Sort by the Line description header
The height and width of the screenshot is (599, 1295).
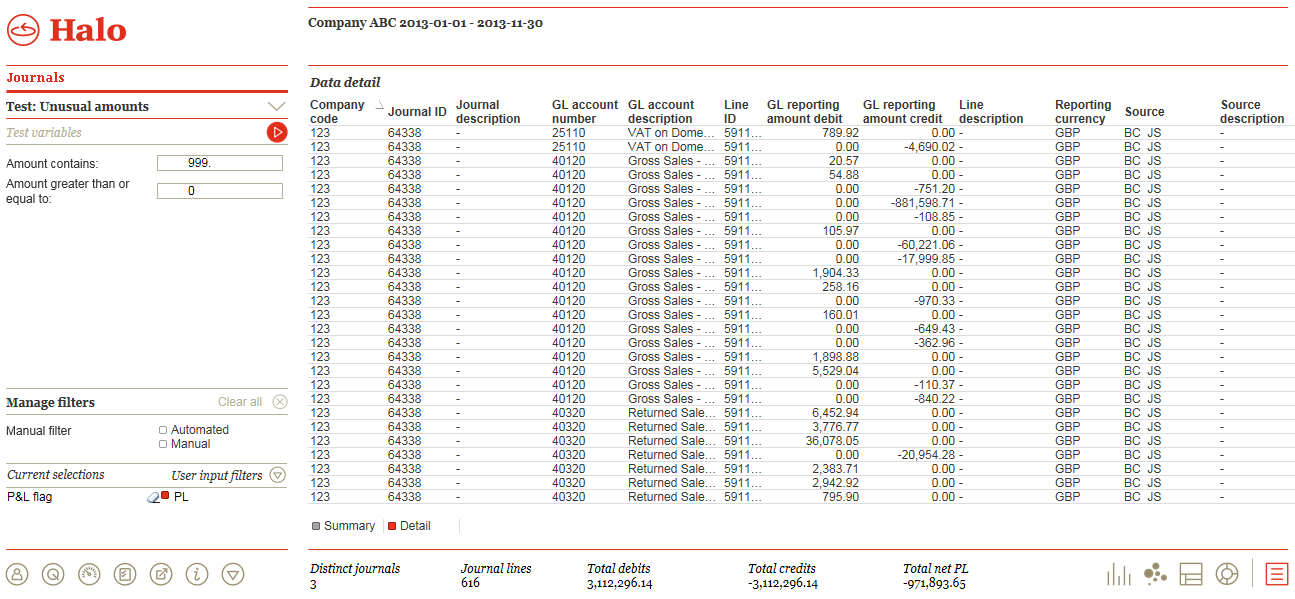coord(991,112)
